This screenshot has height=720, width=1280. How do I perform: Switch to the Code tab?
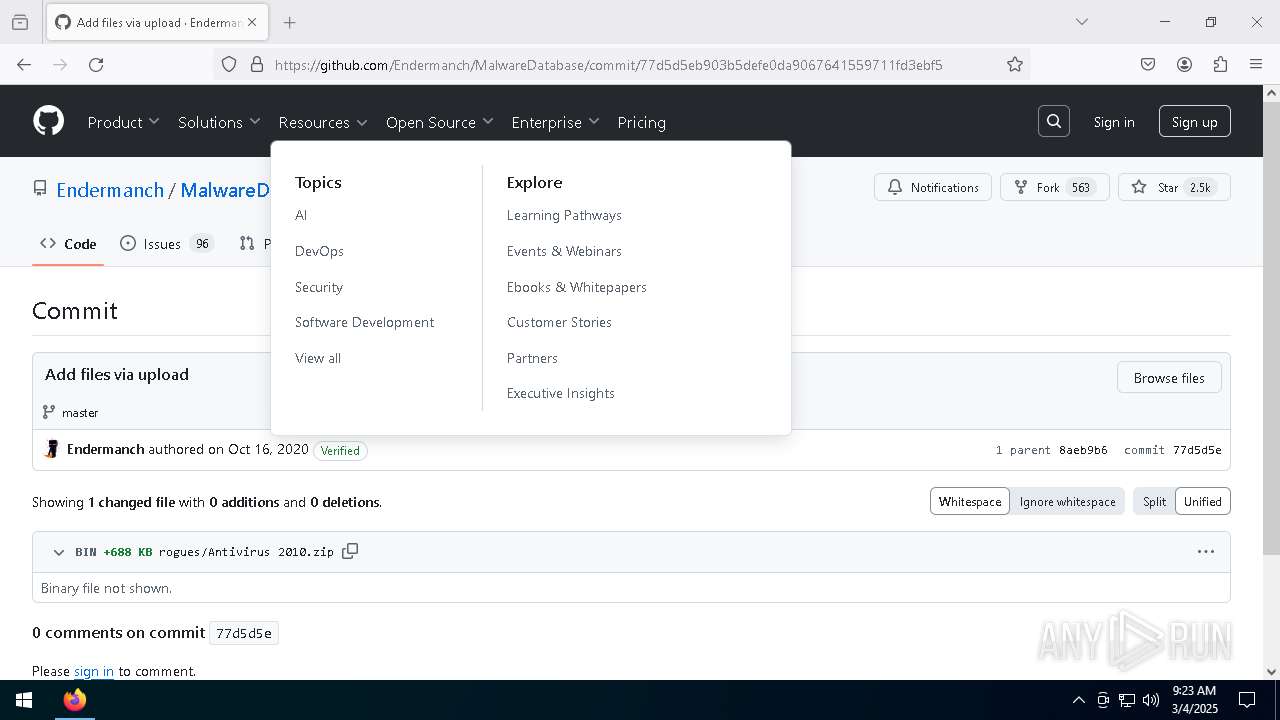pos(68,244)
